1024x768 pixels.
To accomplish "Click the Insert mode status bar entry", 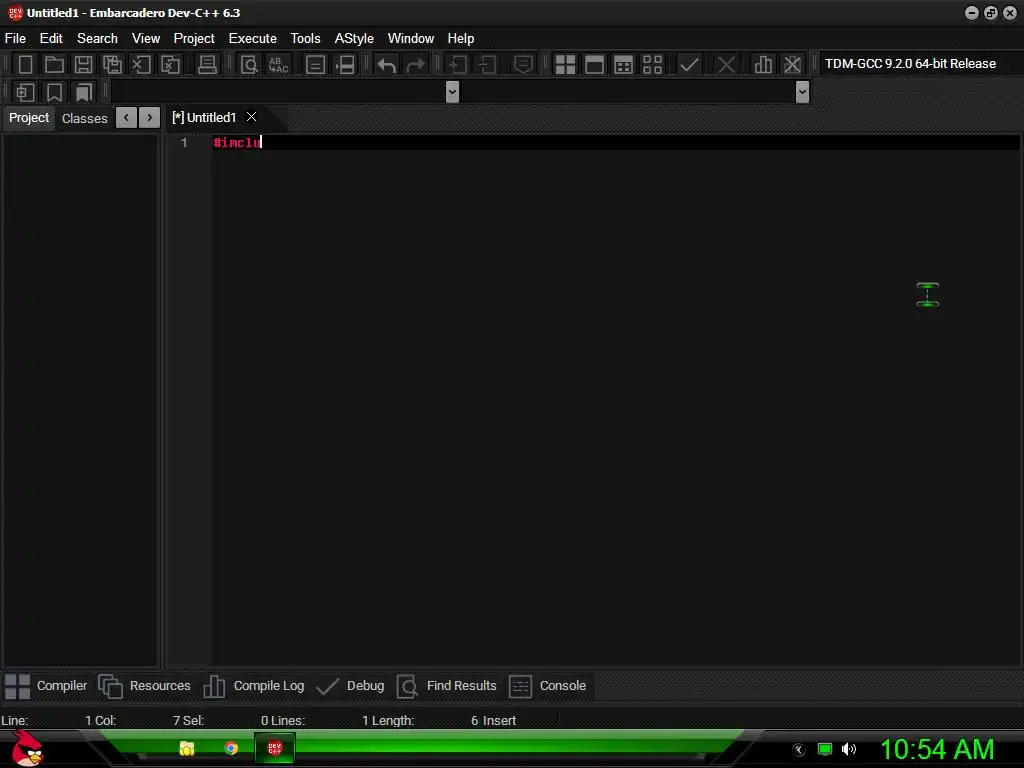I will pos(500,721).
